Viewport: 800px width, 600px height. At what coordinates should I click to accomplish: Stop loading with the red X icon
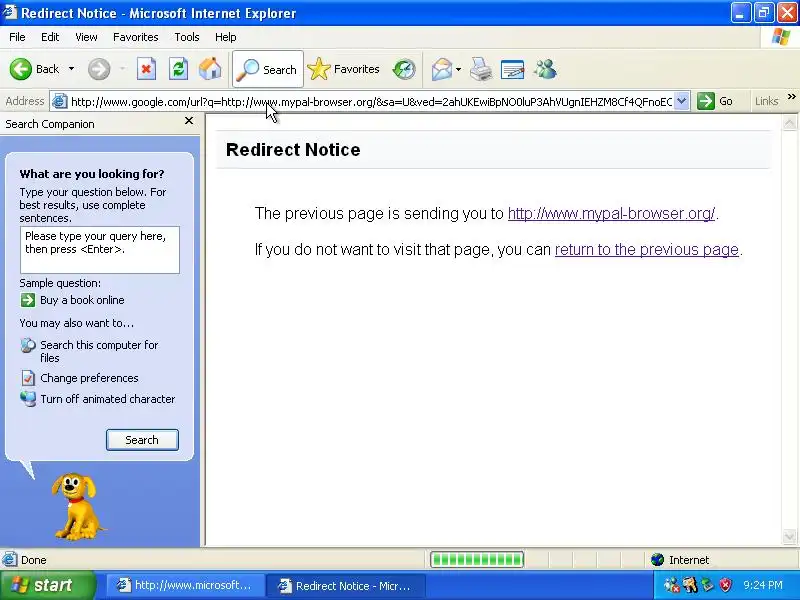coord(146,69)
